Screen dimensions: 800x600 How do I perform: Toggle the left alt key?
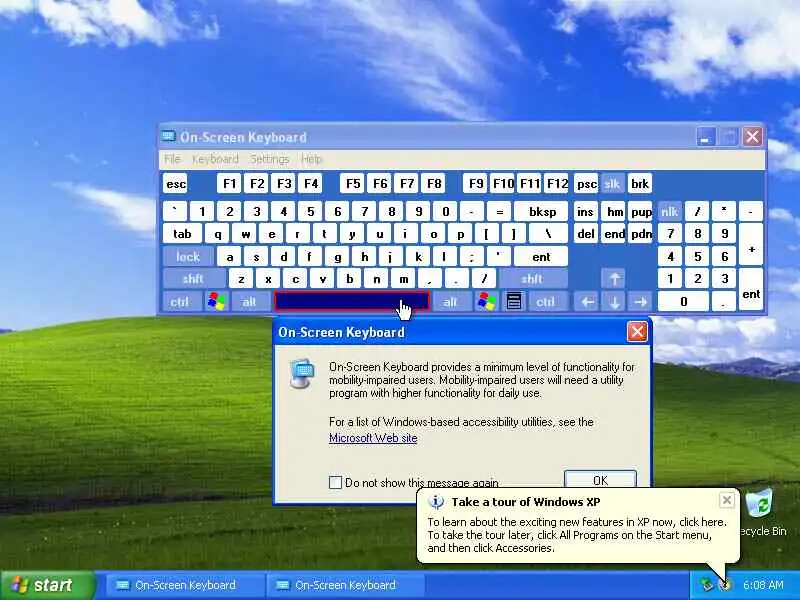[249, 302]
